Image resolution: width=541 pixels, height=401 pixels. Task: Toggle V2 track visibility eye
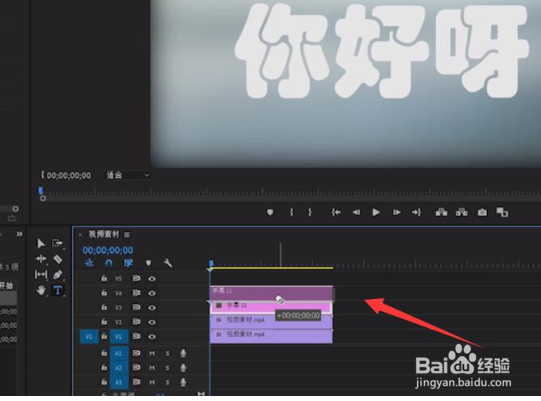(x=152, y=322)
